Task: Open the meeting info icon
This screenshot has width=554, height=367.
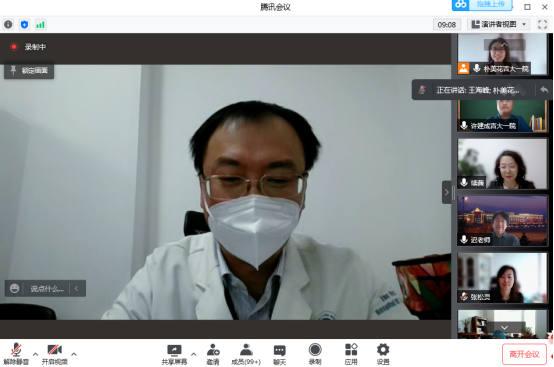Action: point(8,24)
